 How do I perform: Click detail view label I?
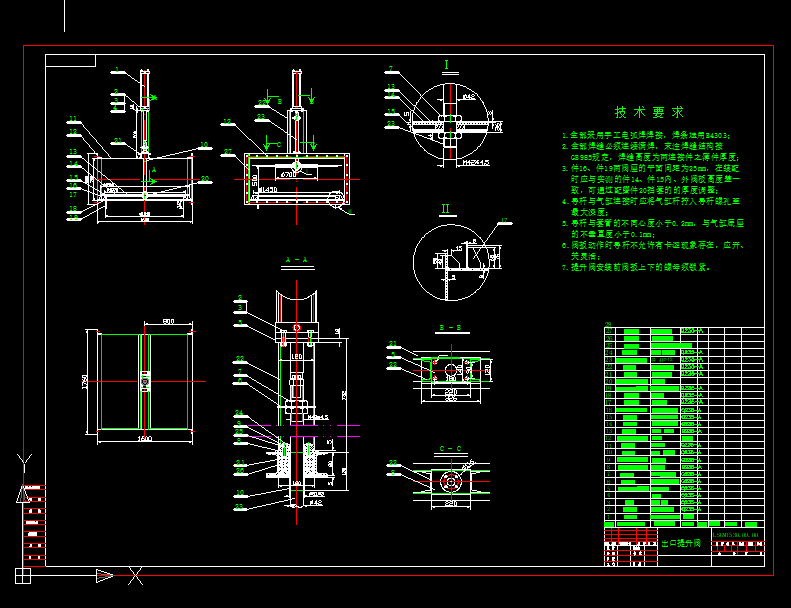click(446, 65)
